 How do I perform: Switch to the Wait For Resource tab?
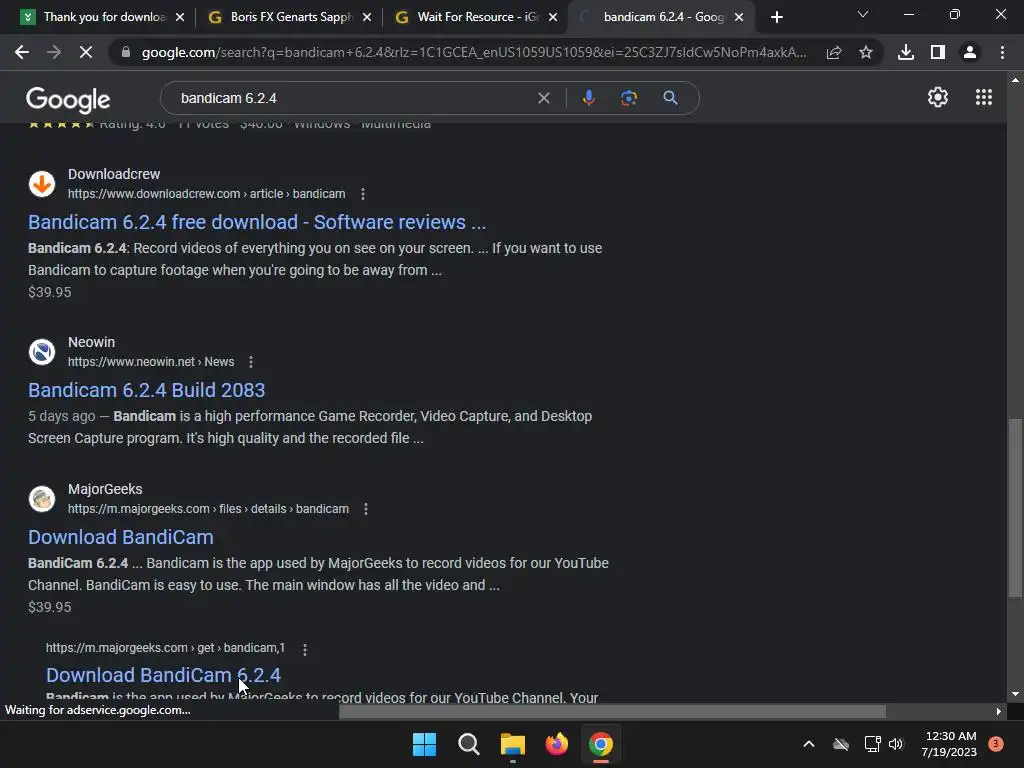[x=477, y=17]
